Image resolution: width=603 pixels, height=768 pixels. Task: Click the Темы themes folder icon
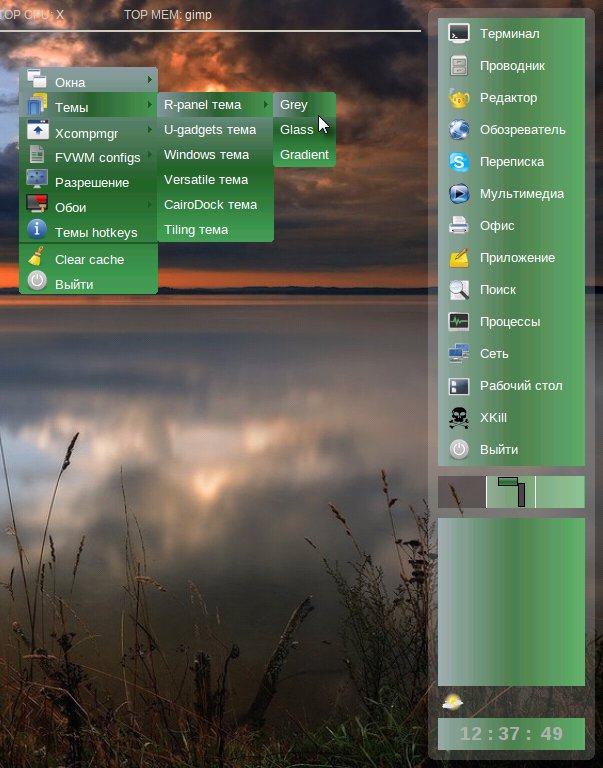37,104
